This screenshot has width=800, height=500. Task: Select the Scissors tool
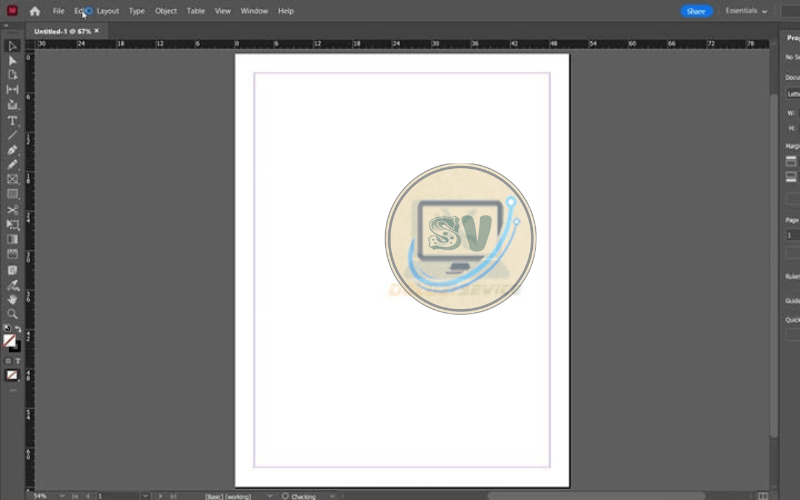tap(12, 210)
